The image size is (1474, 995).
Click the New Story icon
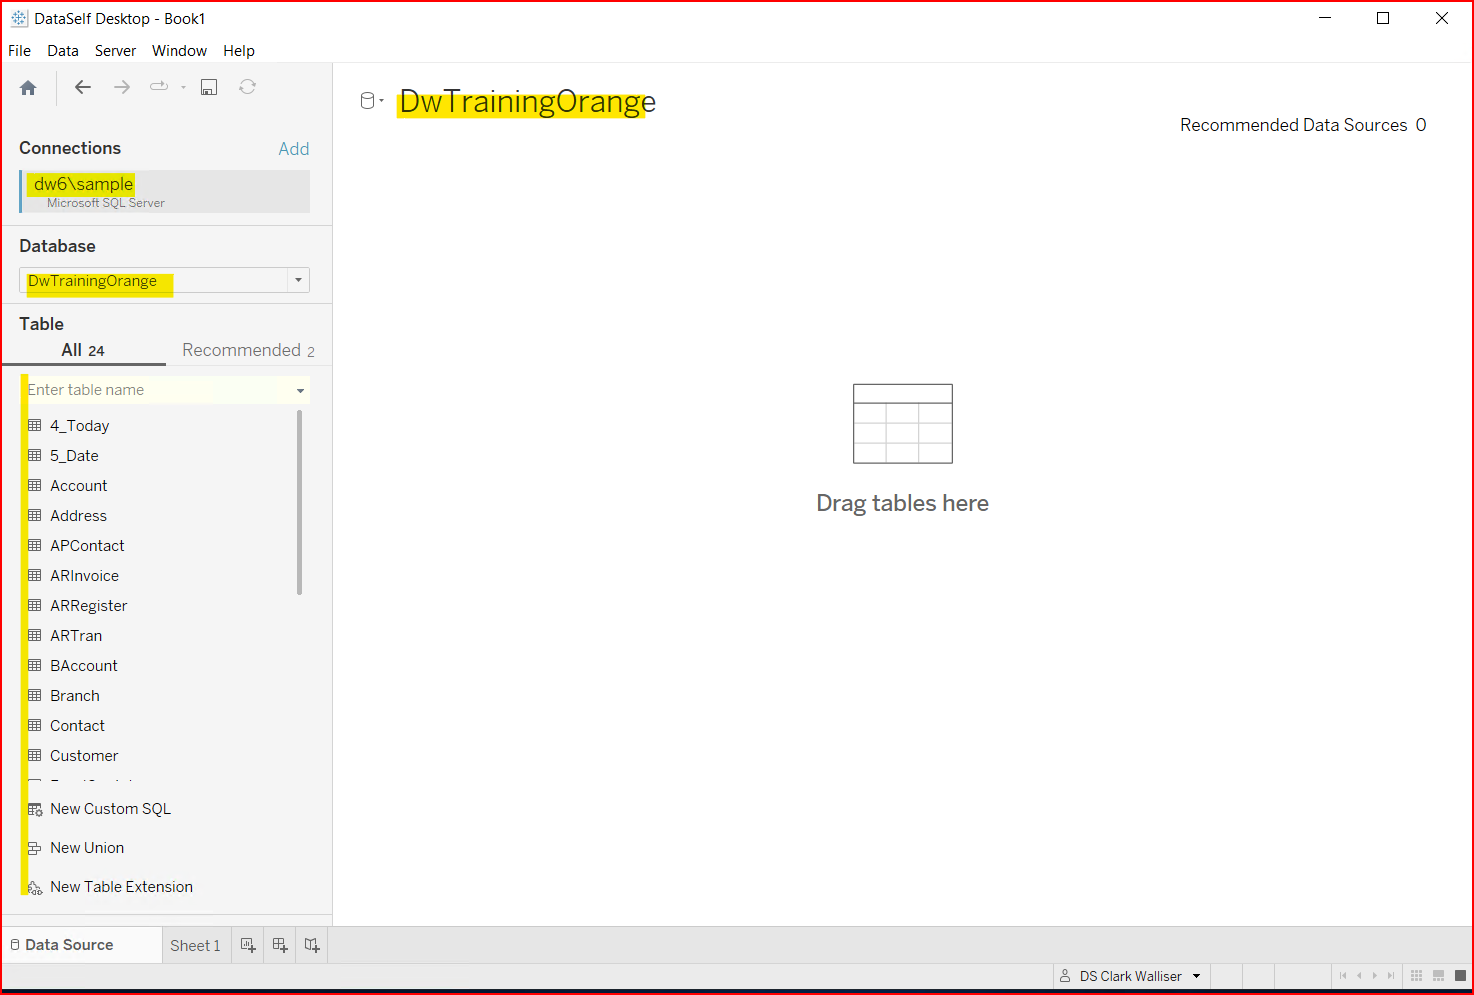click(312, 945)
